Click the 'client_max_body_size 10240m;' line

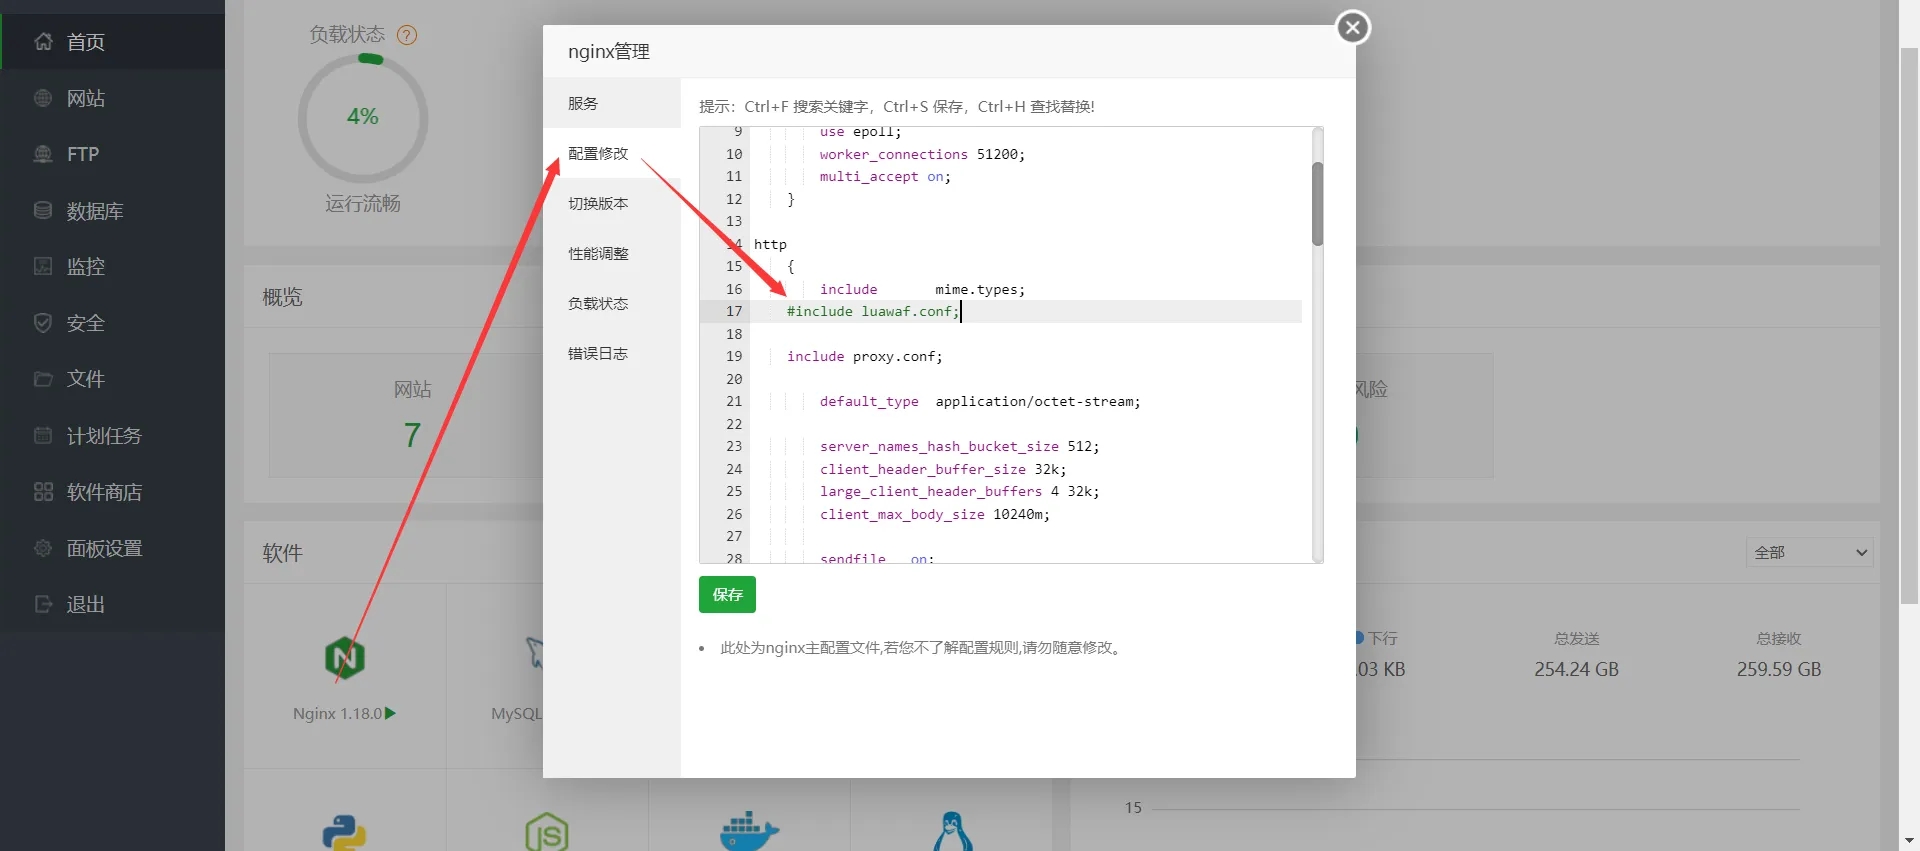(935, 514)
